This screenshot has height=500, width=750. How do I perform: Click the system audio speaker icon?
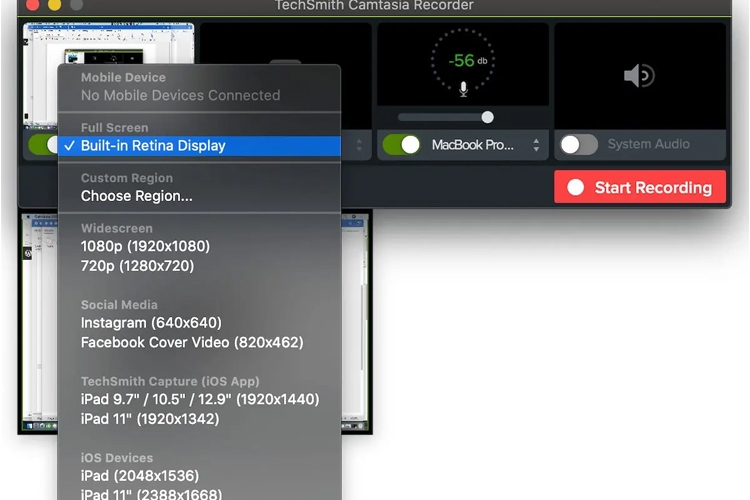[x=640, y=76]
